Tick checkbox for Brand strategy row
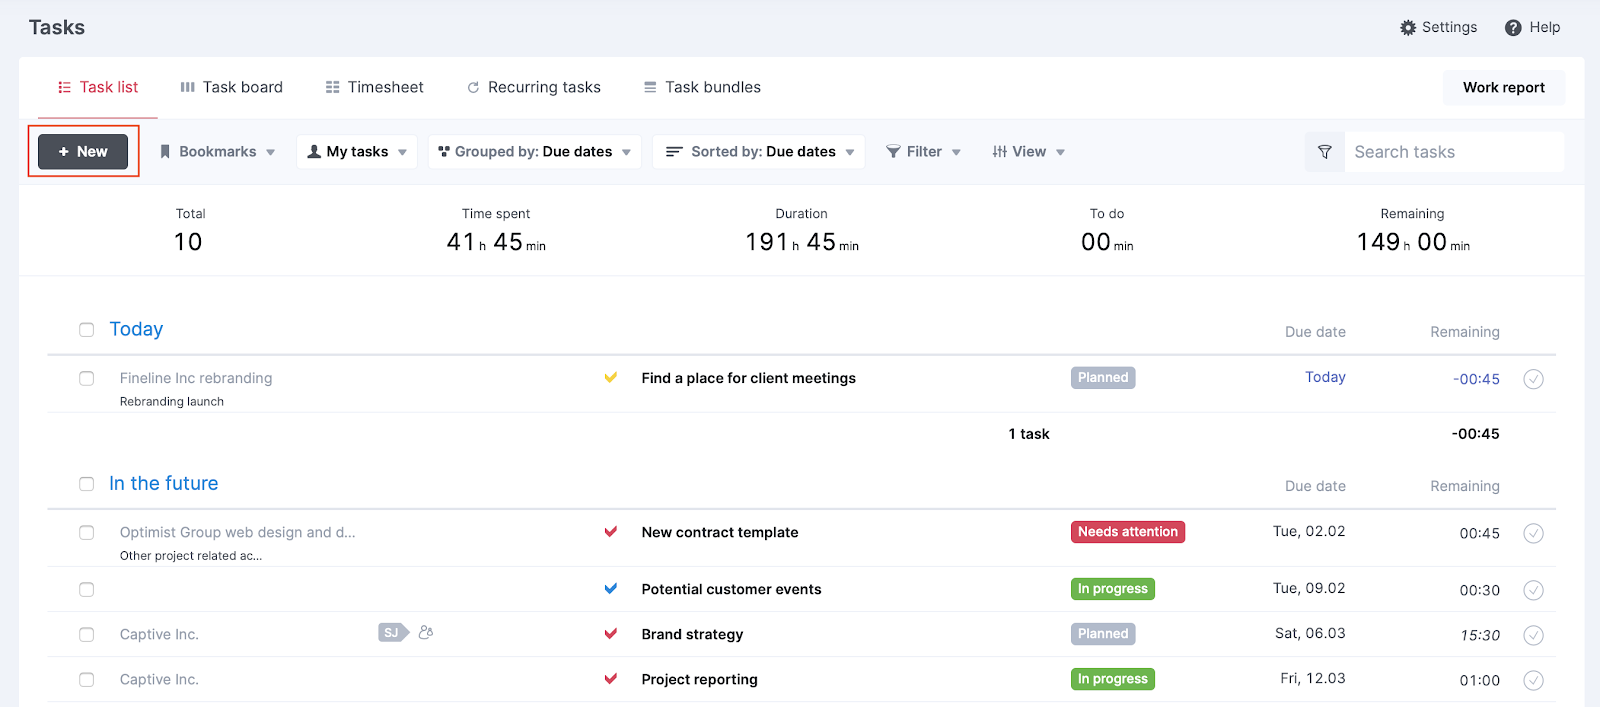Screen dimensions: 1600x707 tap(87, 635)
